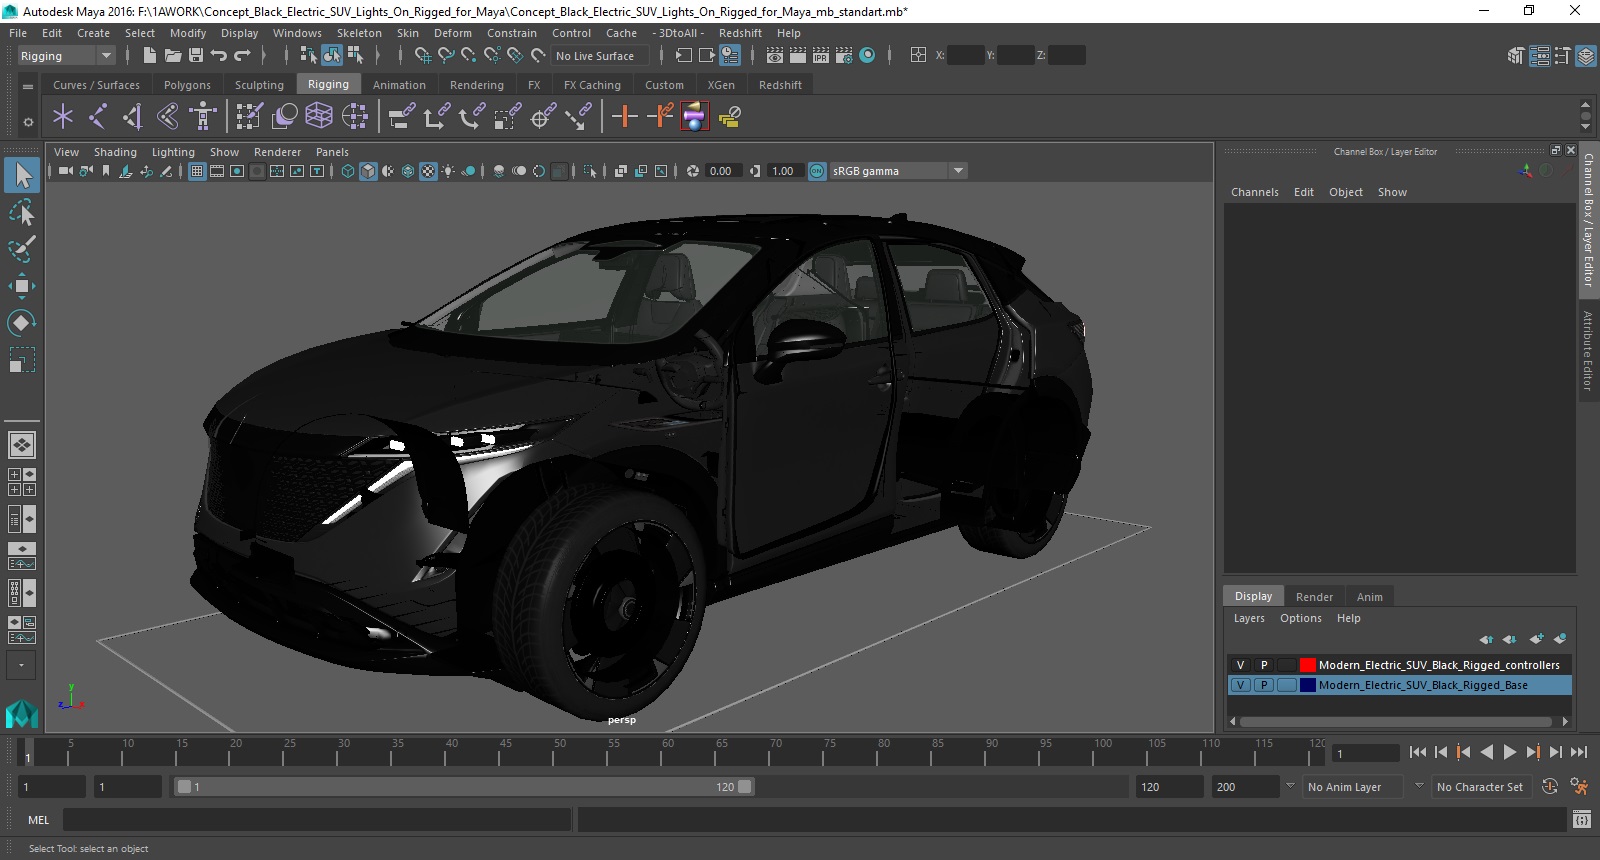
Task: Click the Create Lattice shelf icon
Action: (x=319, y=117)
